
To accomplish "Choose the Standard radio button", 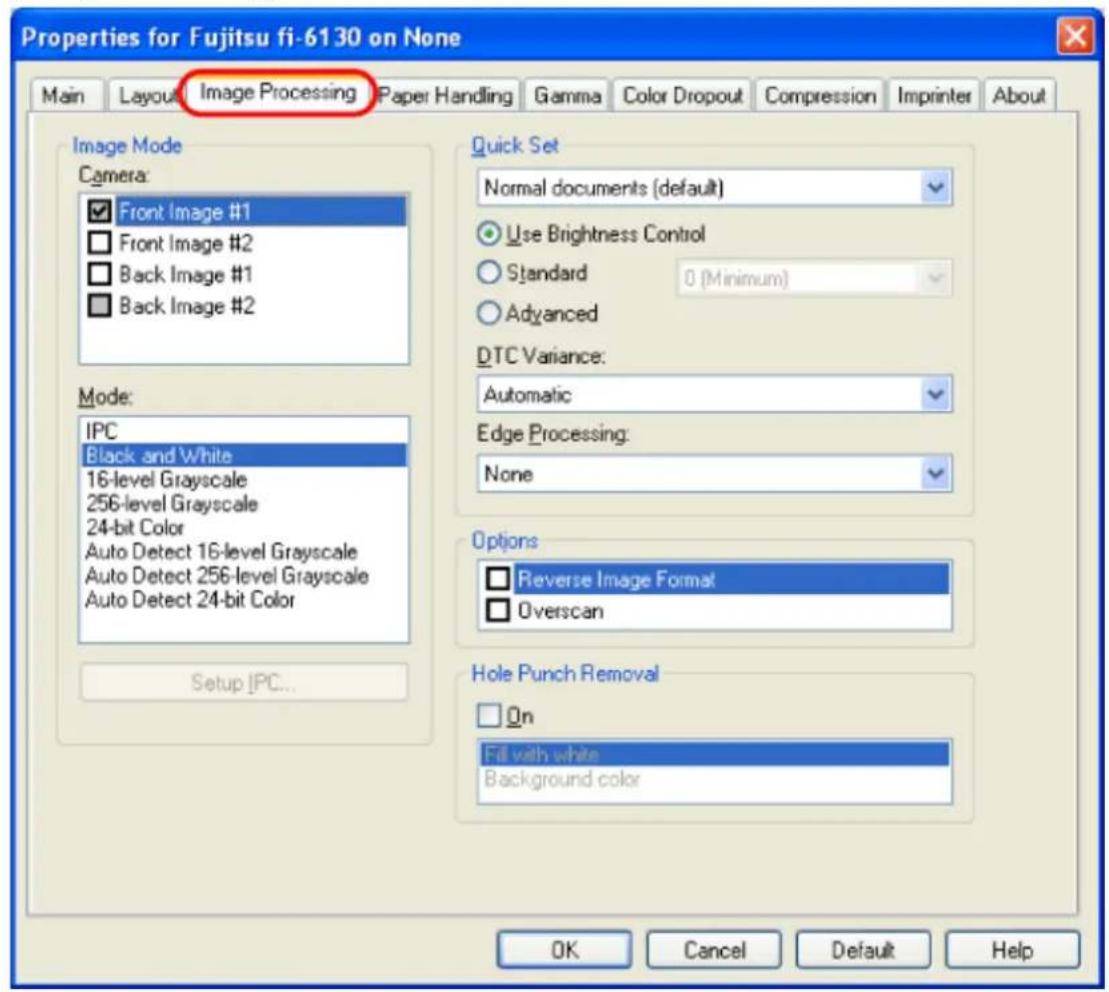I will pyautogui.click(x=489, y=272).
